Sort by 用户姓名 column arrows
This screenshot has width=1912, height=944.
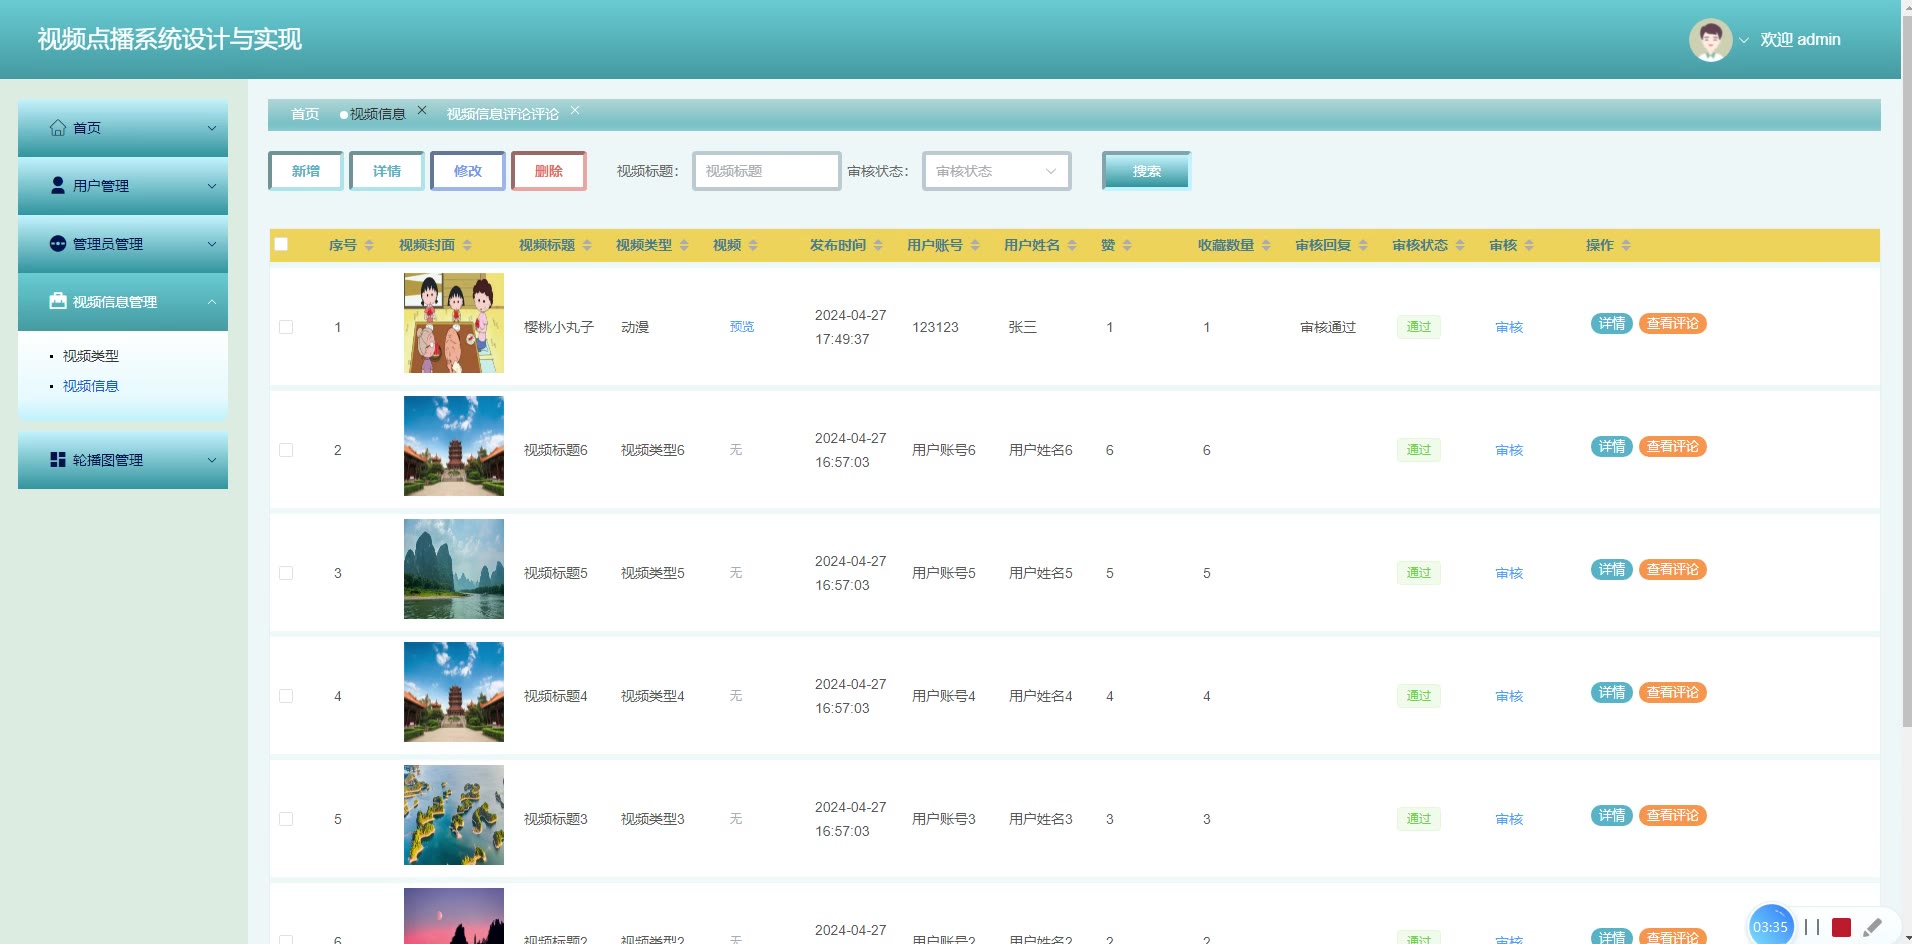tap(1072, 245)
